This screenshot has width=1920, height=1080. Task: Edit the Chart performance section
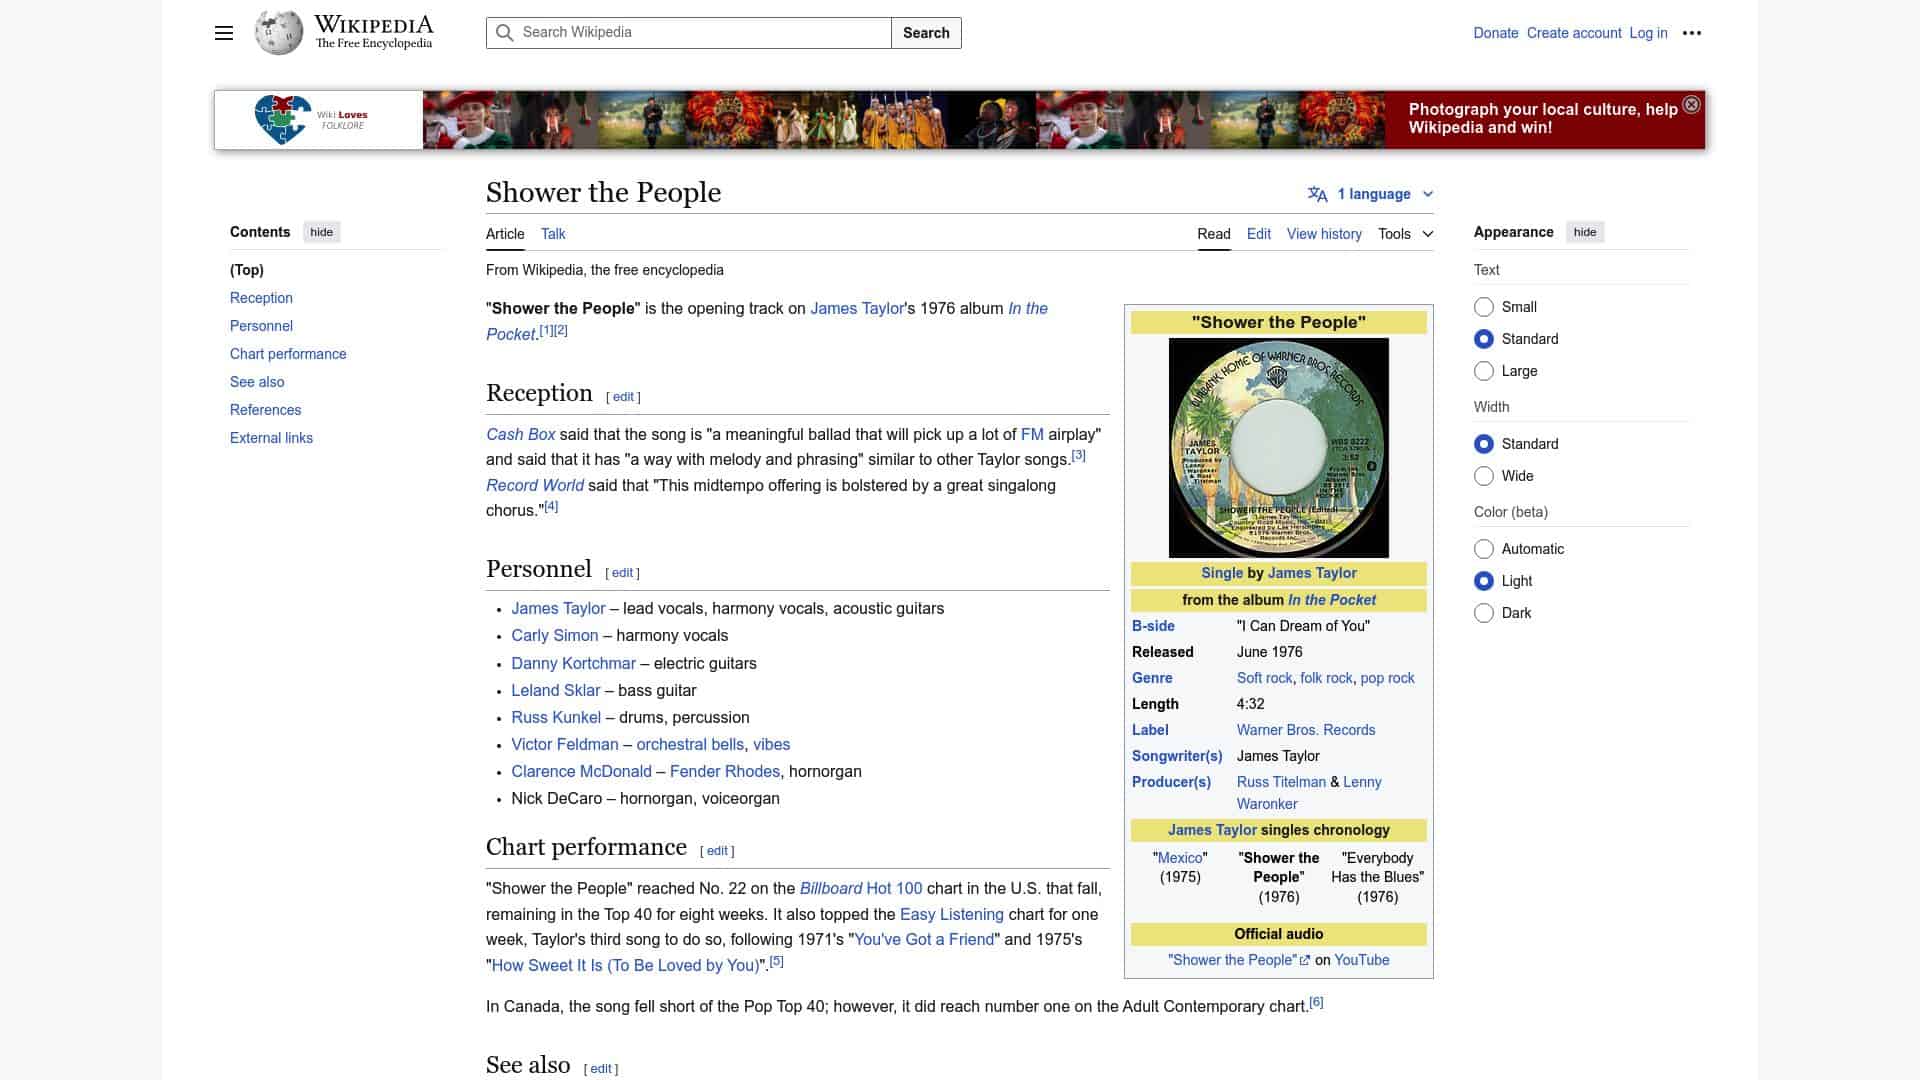click(717, 851)
